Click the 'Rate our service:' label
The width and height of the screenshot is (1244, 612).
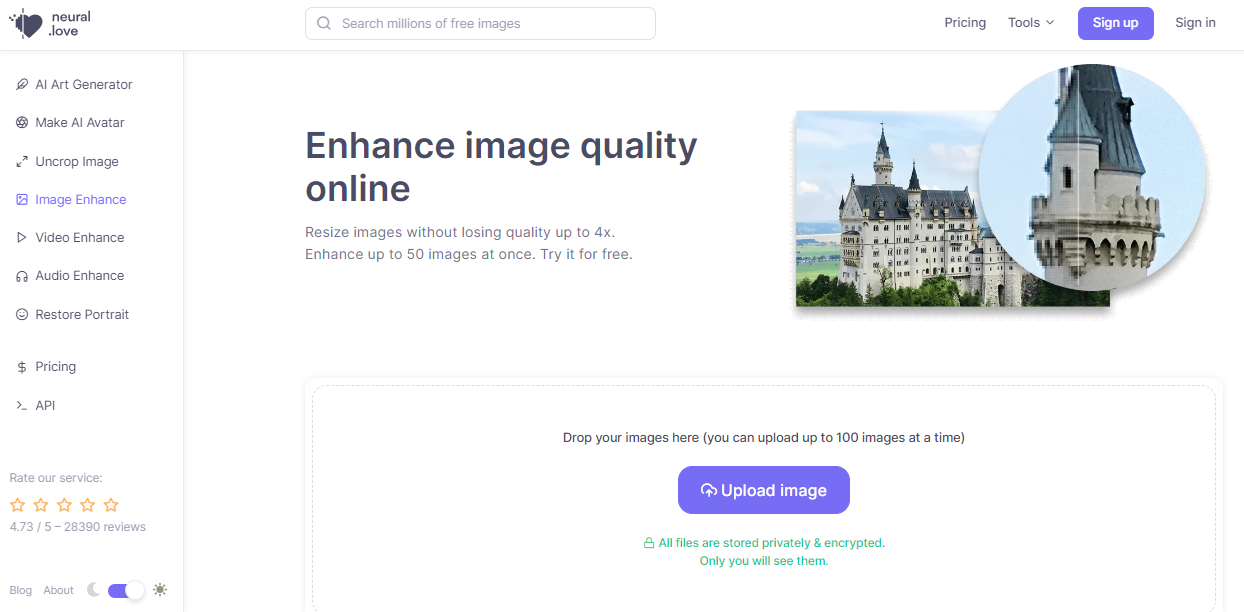[56, 478]
